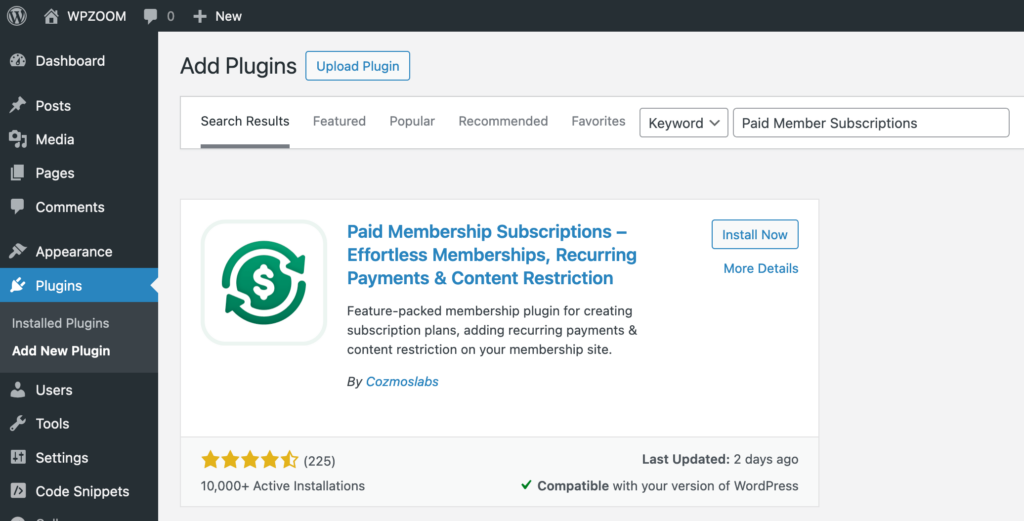Screen dimensions: 1024x521
Task: Click the Comments speech bubble sidebar icon
Action: (18, 207)
